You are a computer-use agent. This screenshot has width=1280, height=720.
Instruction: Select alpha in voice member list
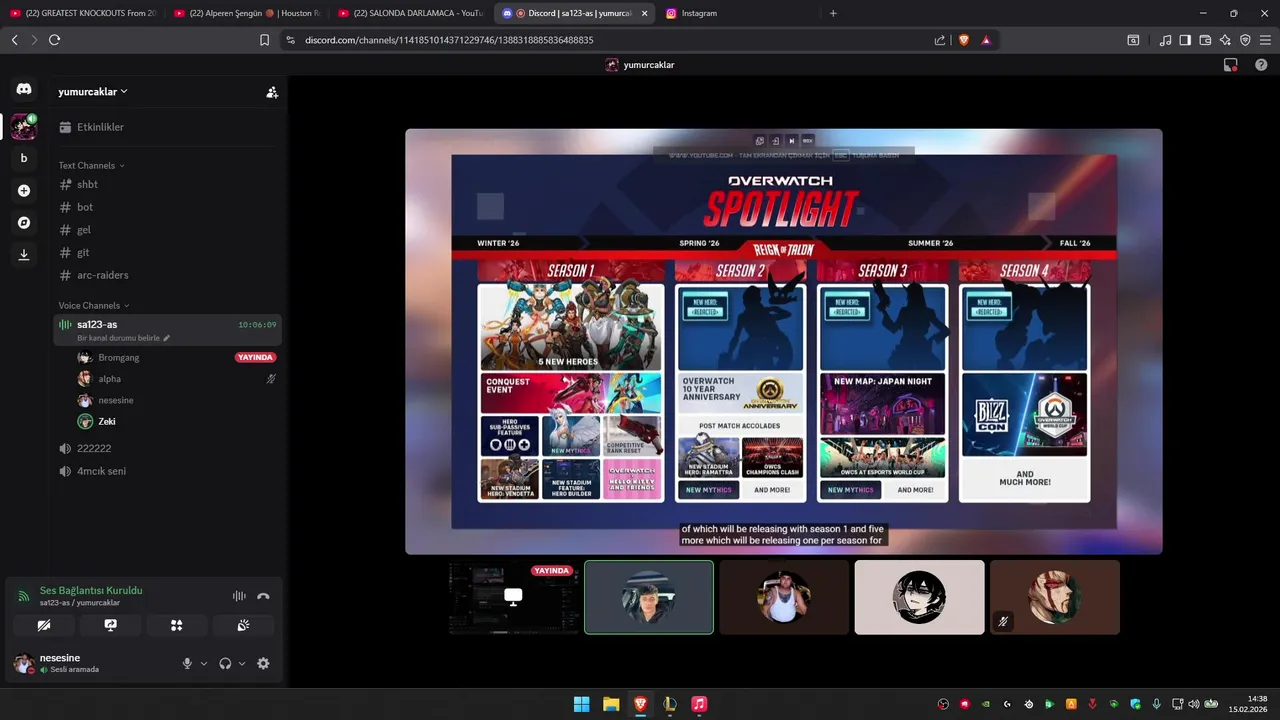coord(176,379)
